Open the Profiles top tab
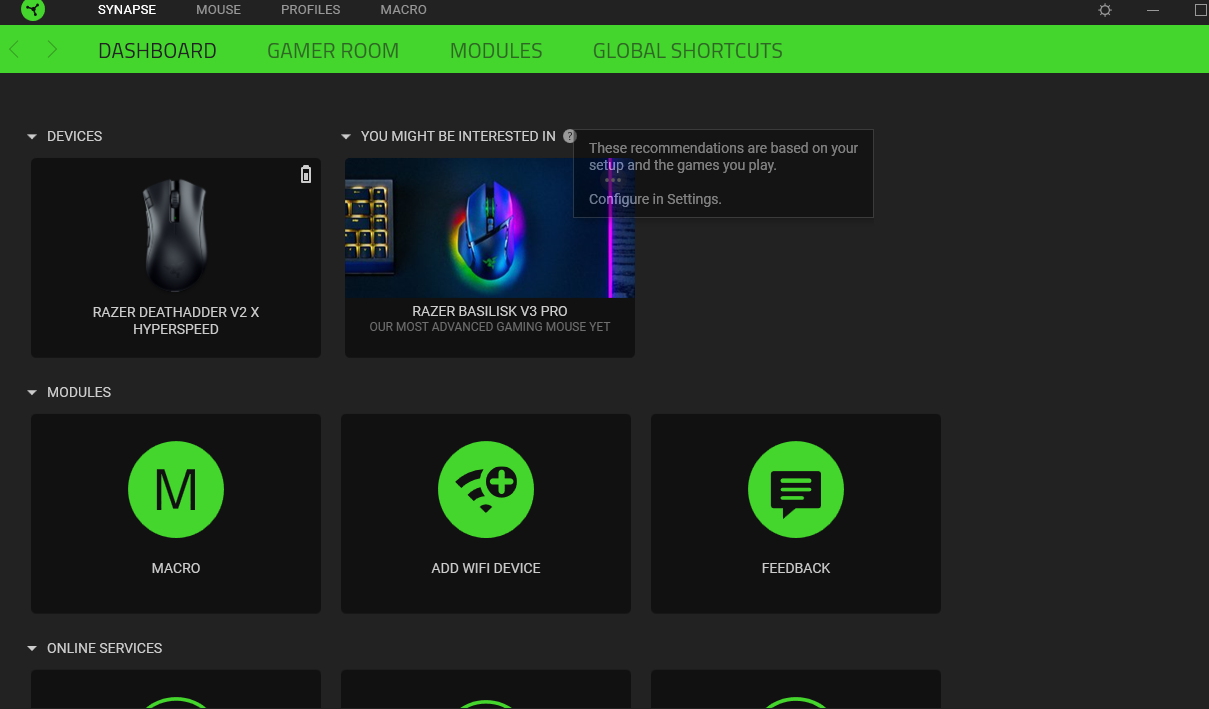The height and width of the screenshot is (709, 1209). tap(310, 10)
